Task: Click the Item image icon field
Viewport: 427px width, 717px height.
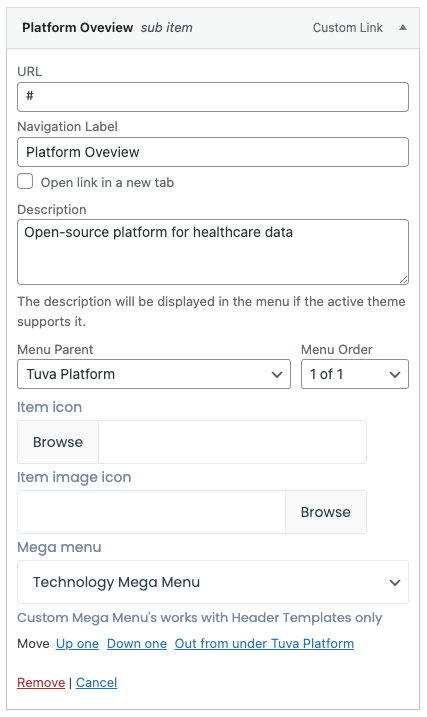Action: [x=151, y=512]
